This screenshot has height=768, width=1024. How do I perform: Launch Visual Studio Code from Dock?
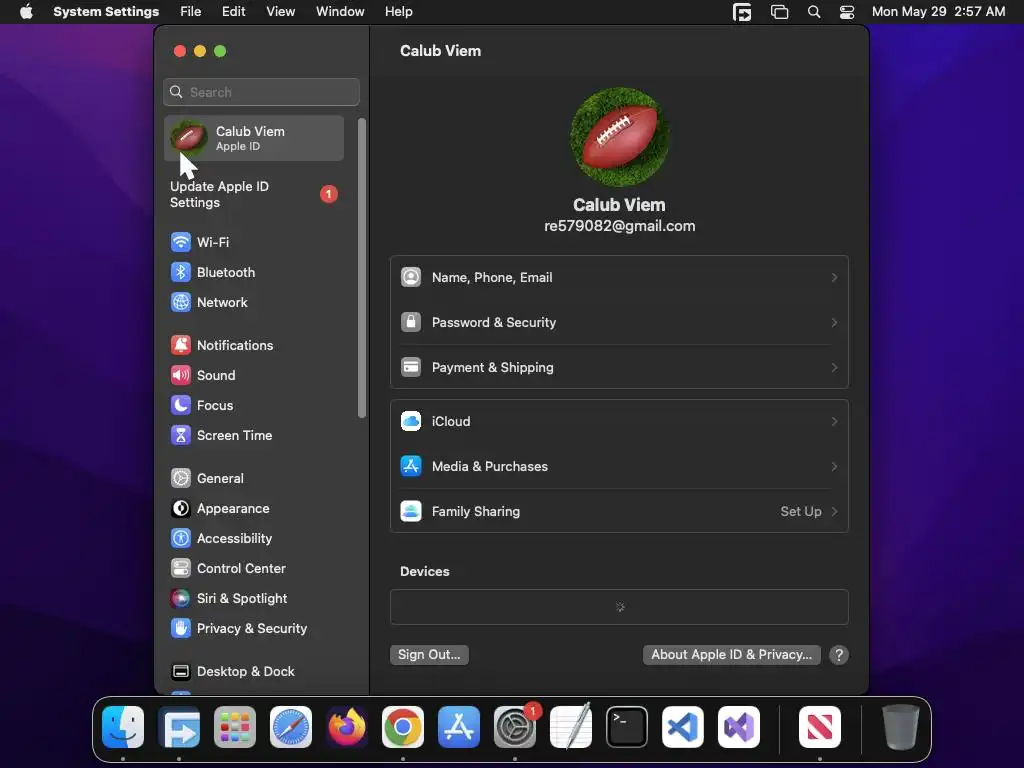(683, 727)
